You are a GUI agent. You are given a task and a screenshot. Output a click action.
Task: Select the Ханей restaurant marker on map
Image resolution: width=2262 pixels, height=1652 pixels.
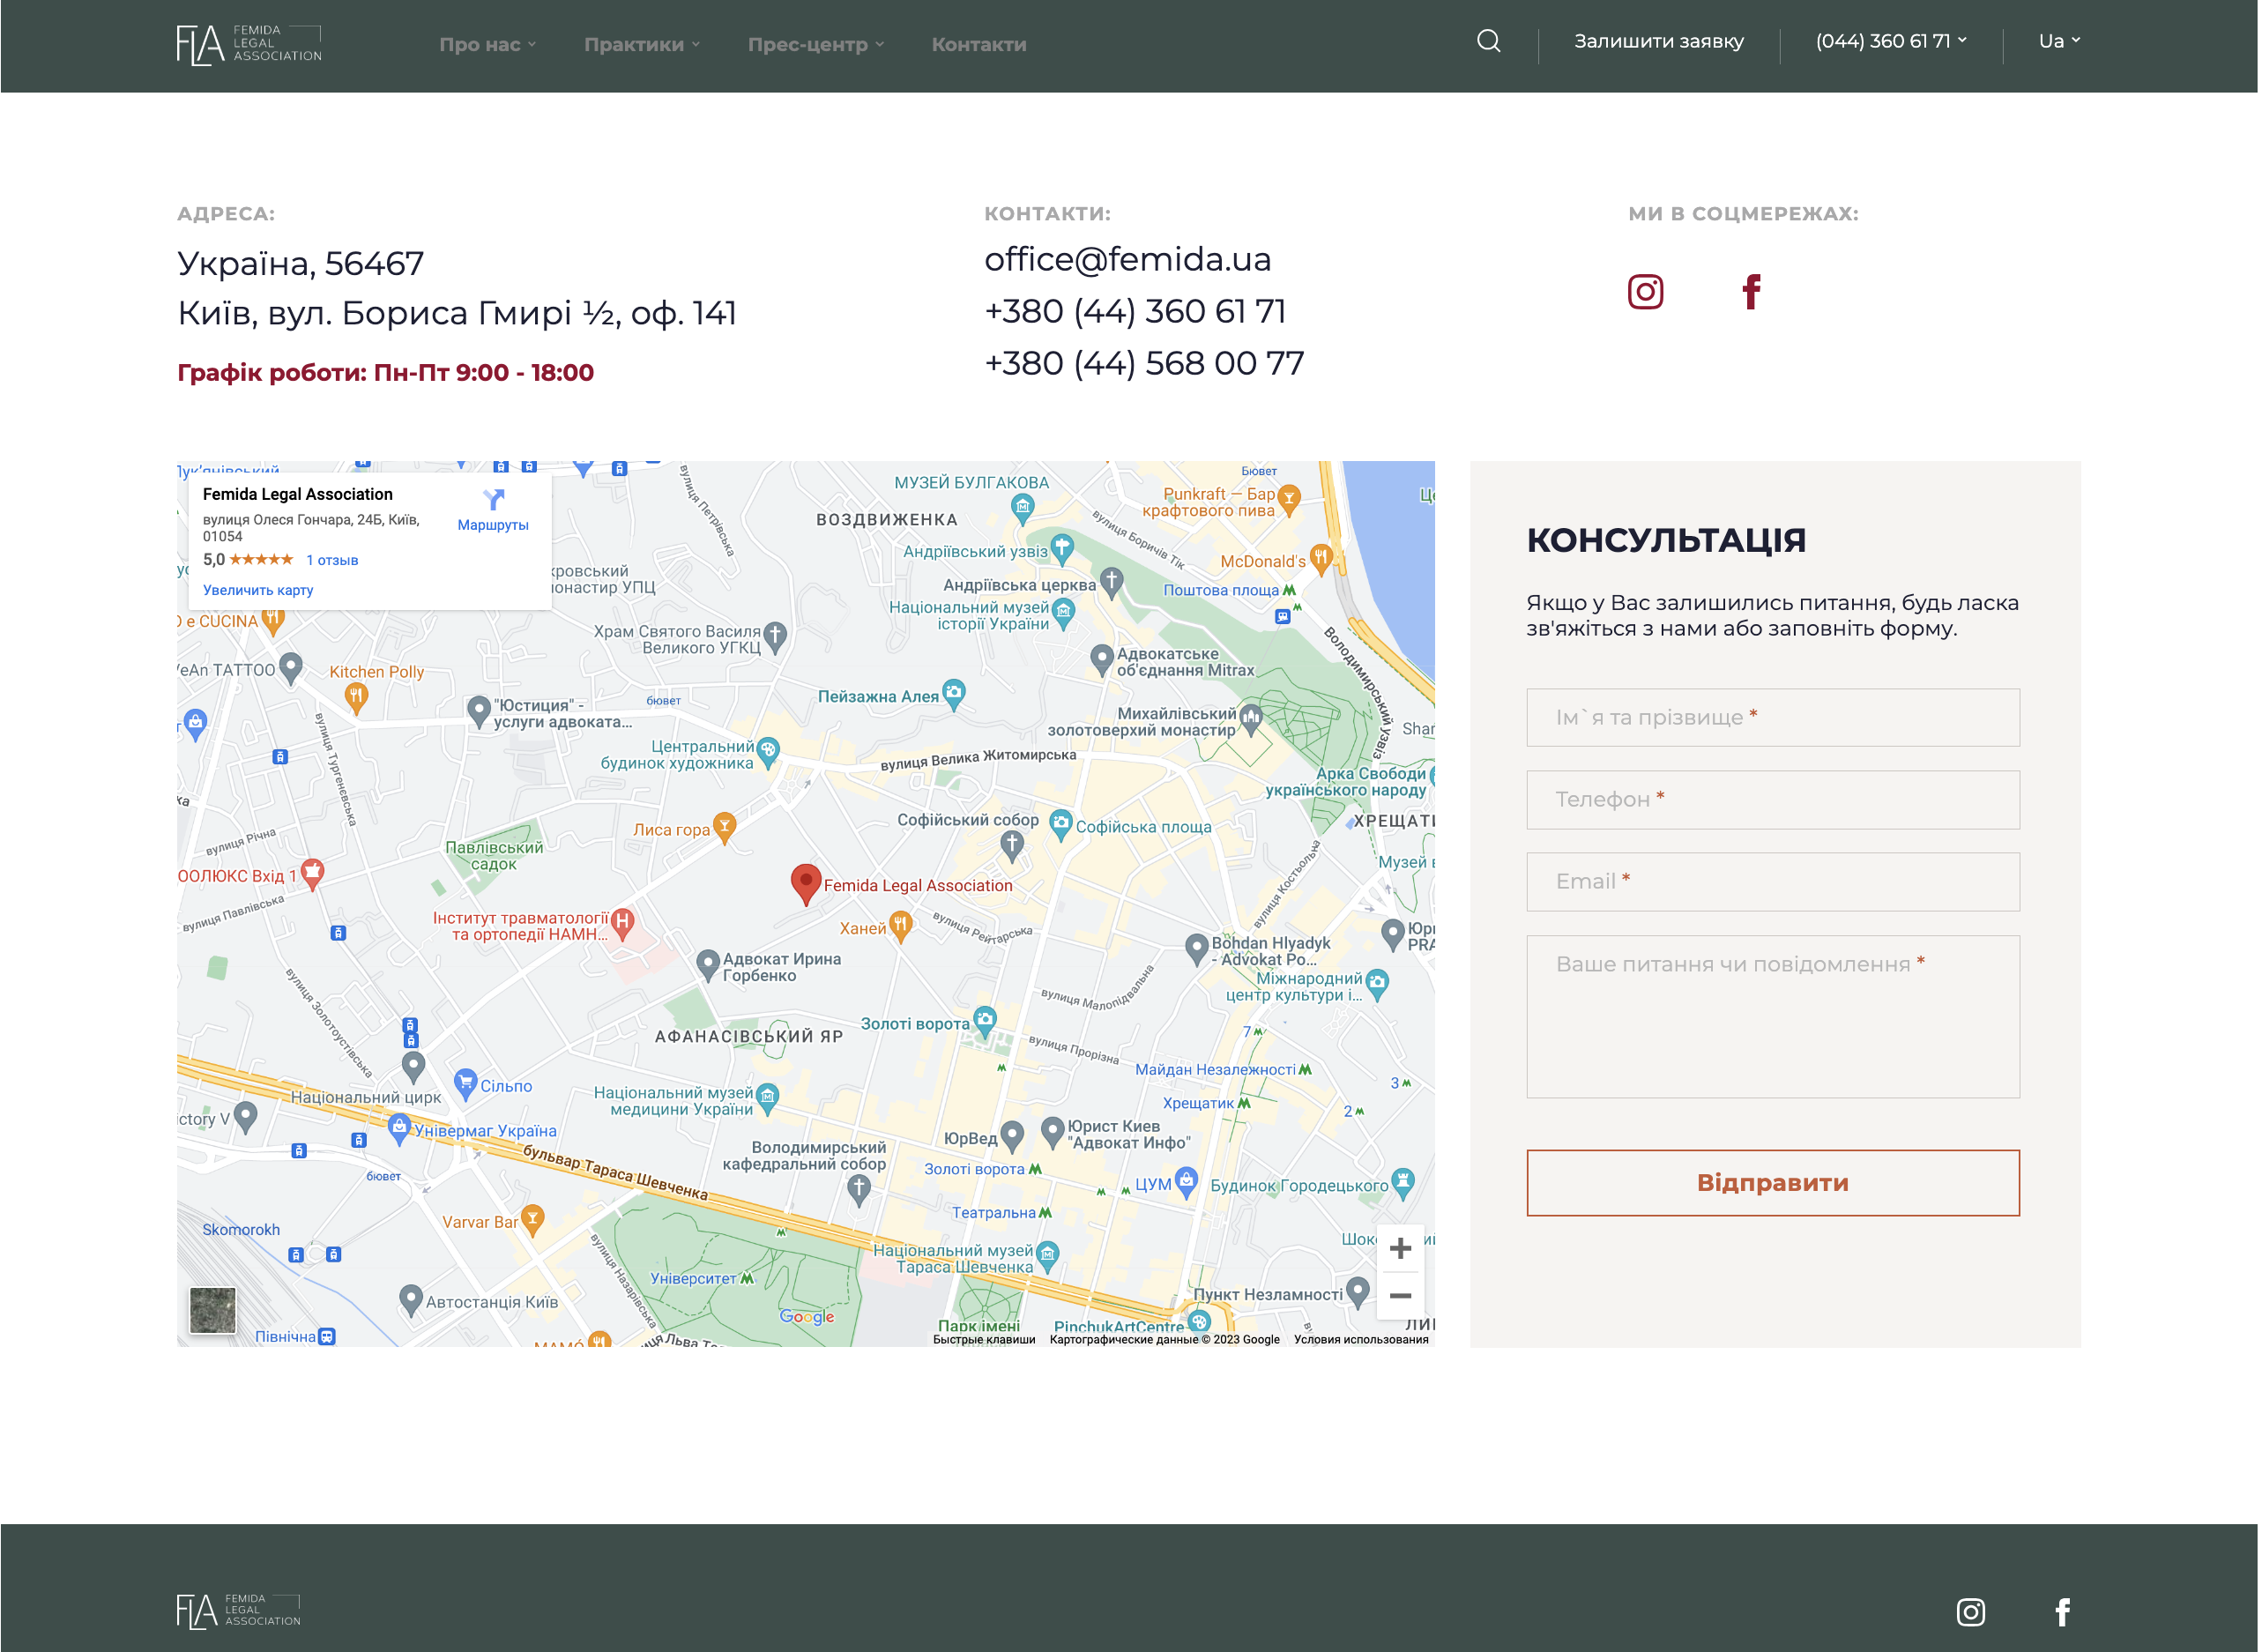click(x=902, y=927)
